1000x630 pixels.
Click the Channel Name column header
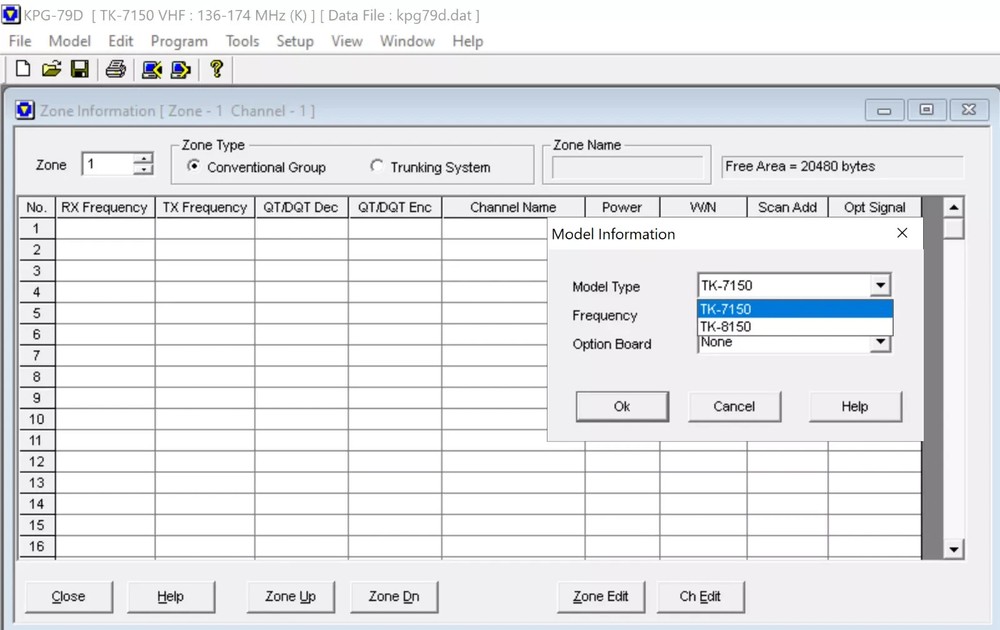tap(513, 207)
